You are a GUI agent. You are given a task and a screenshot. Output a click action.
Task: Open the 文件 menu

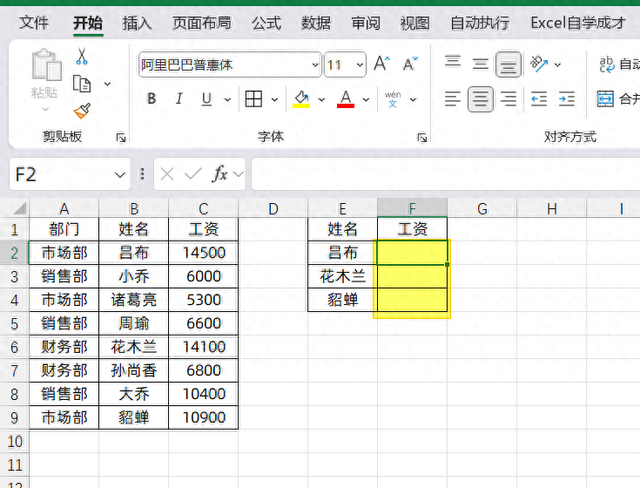(x=34, y=23)
